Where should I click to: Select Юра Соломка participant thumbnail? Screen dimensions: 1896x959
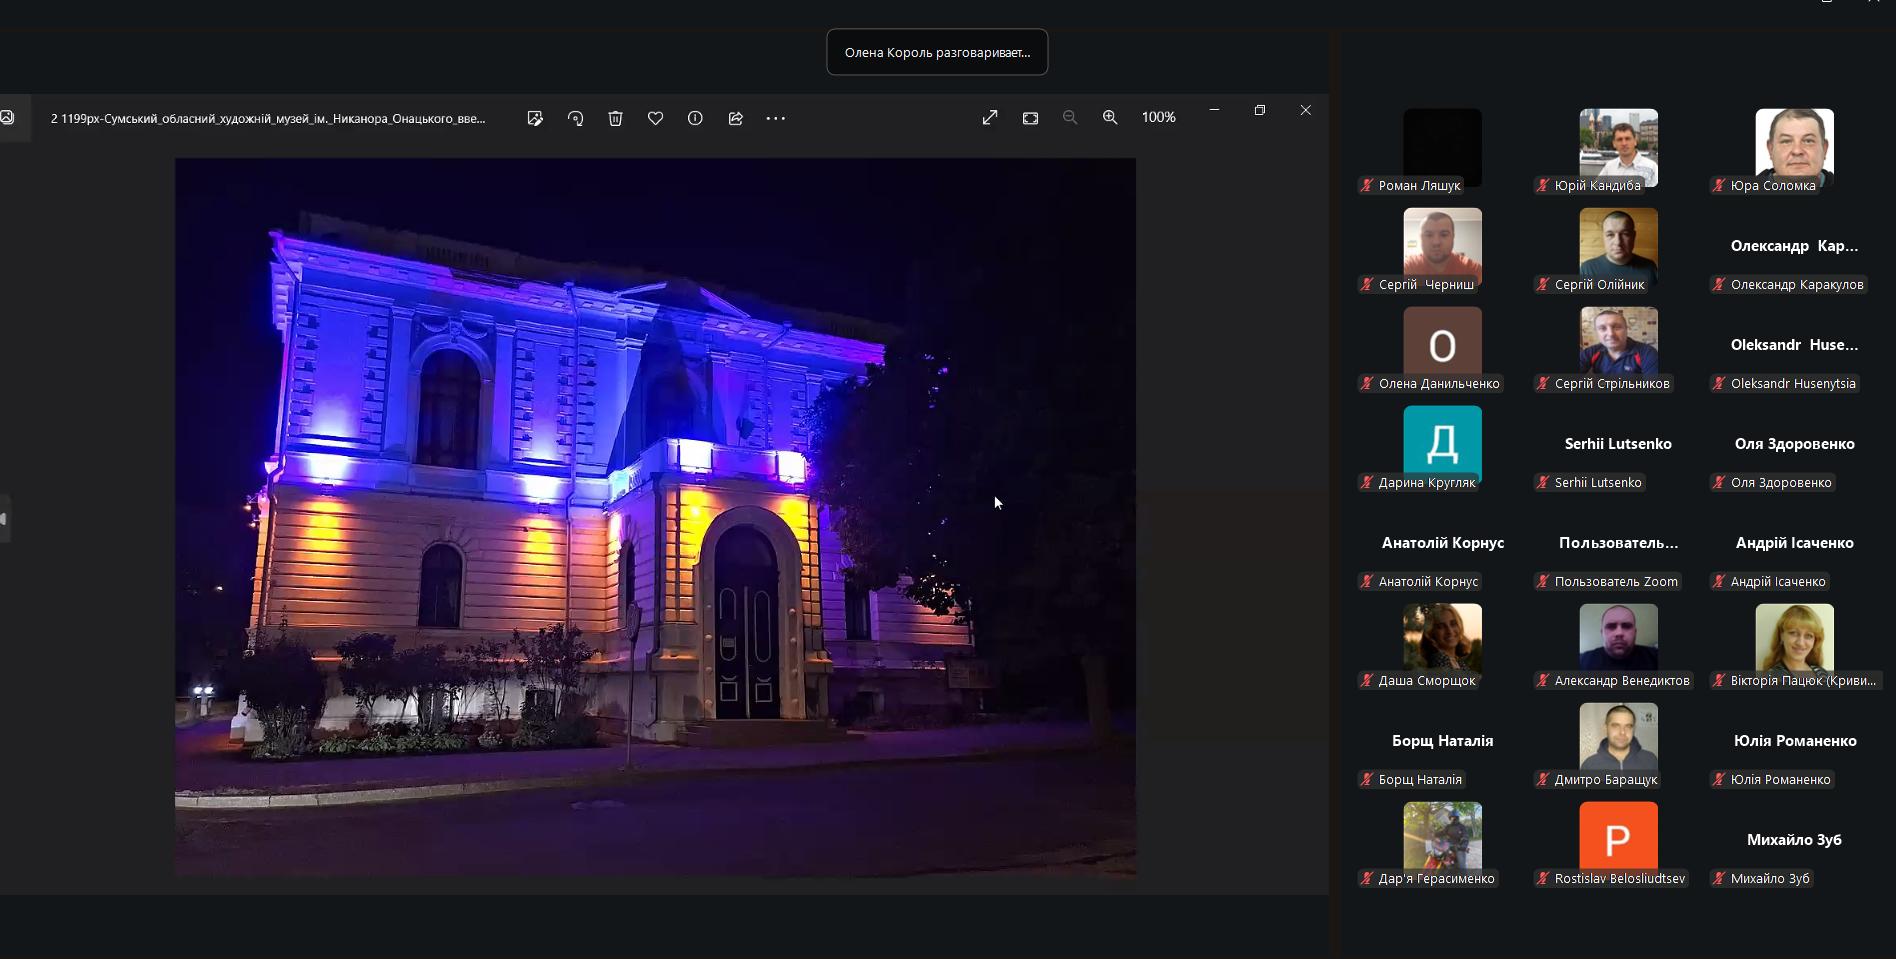(1794, 147)
